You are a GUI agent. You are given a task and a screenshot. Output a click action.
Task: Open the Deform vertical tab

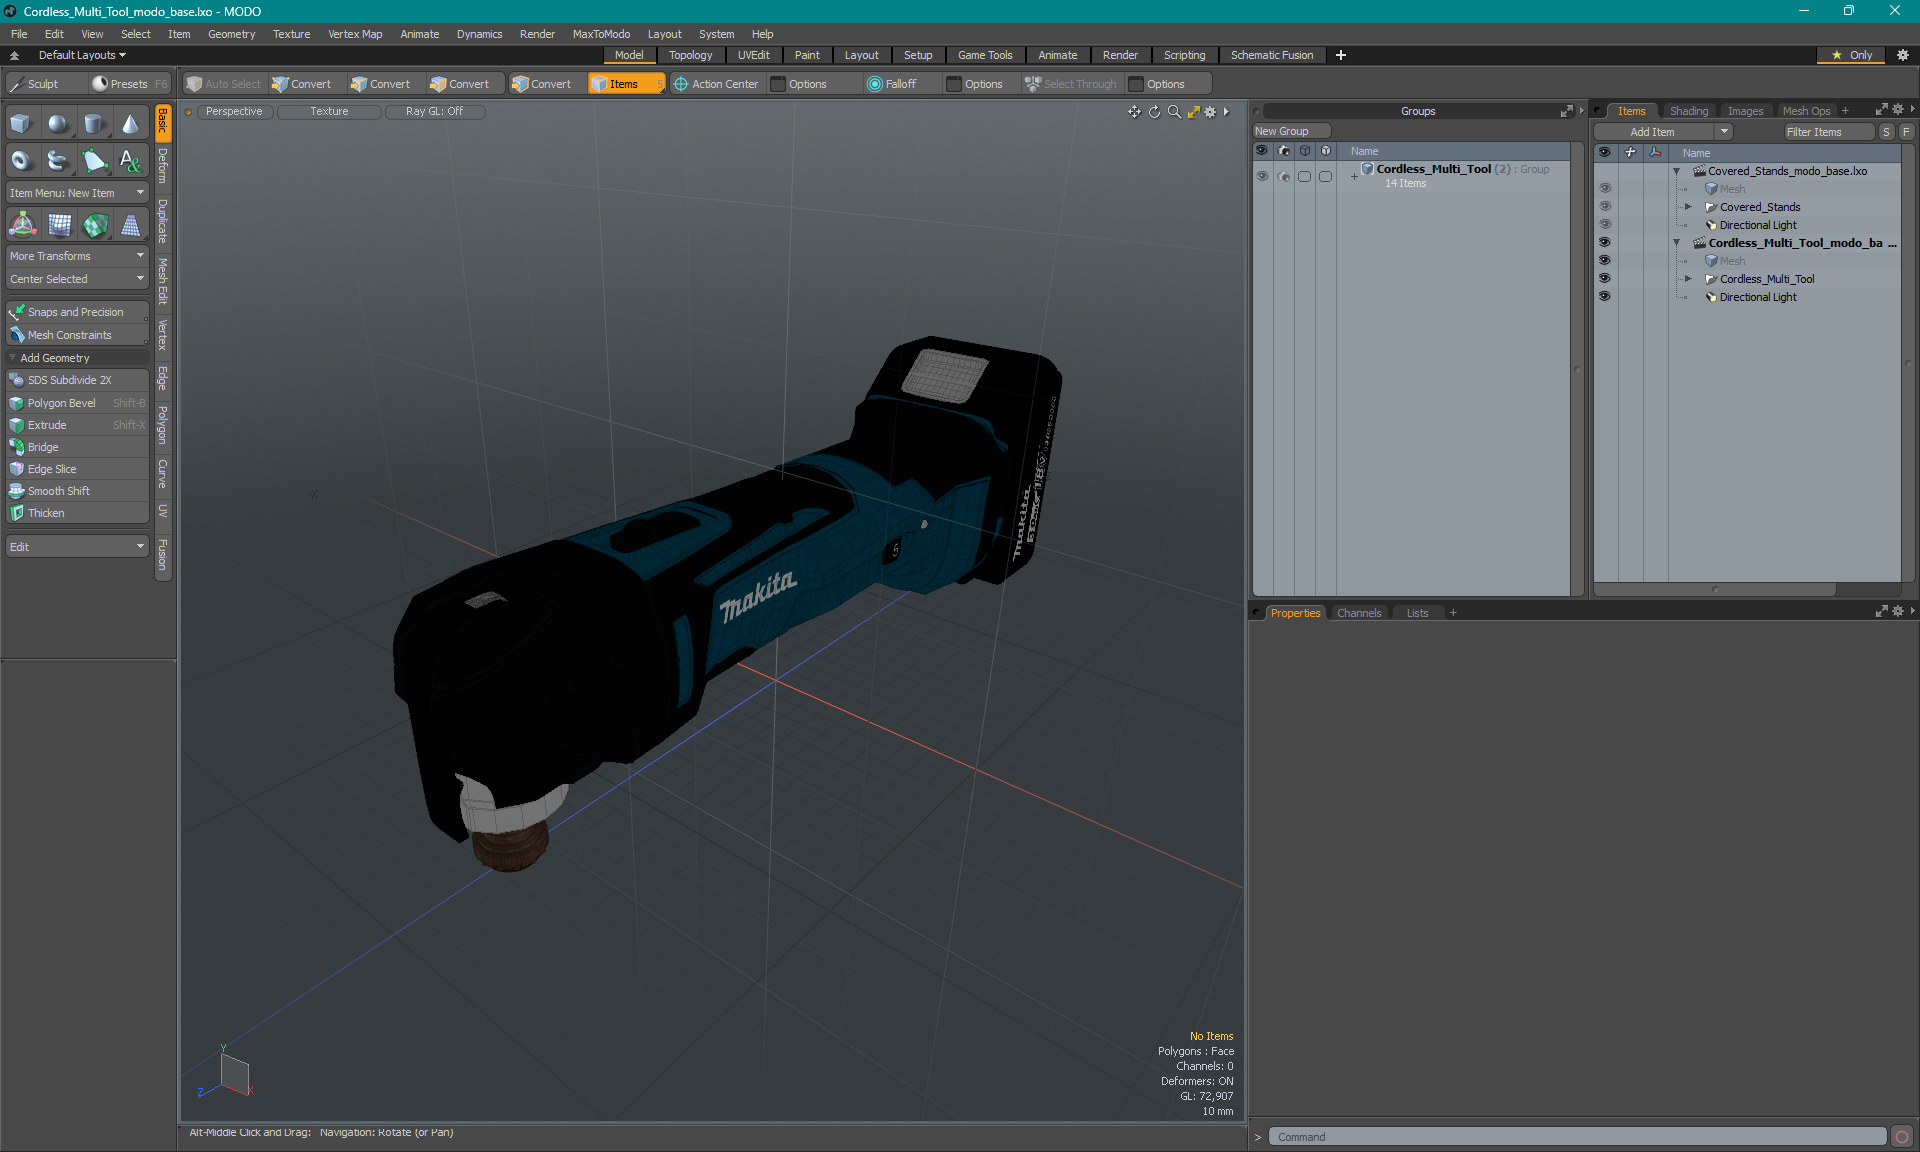click(163, 167)
